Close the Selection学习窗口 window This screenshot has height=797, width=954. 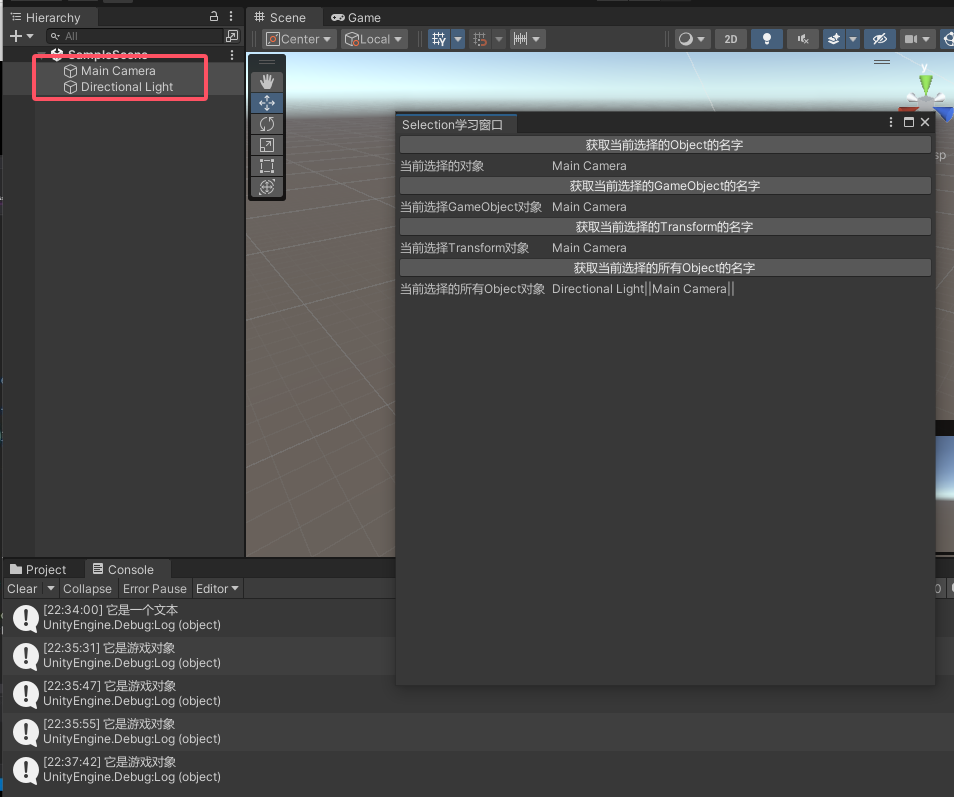(925, 122)
